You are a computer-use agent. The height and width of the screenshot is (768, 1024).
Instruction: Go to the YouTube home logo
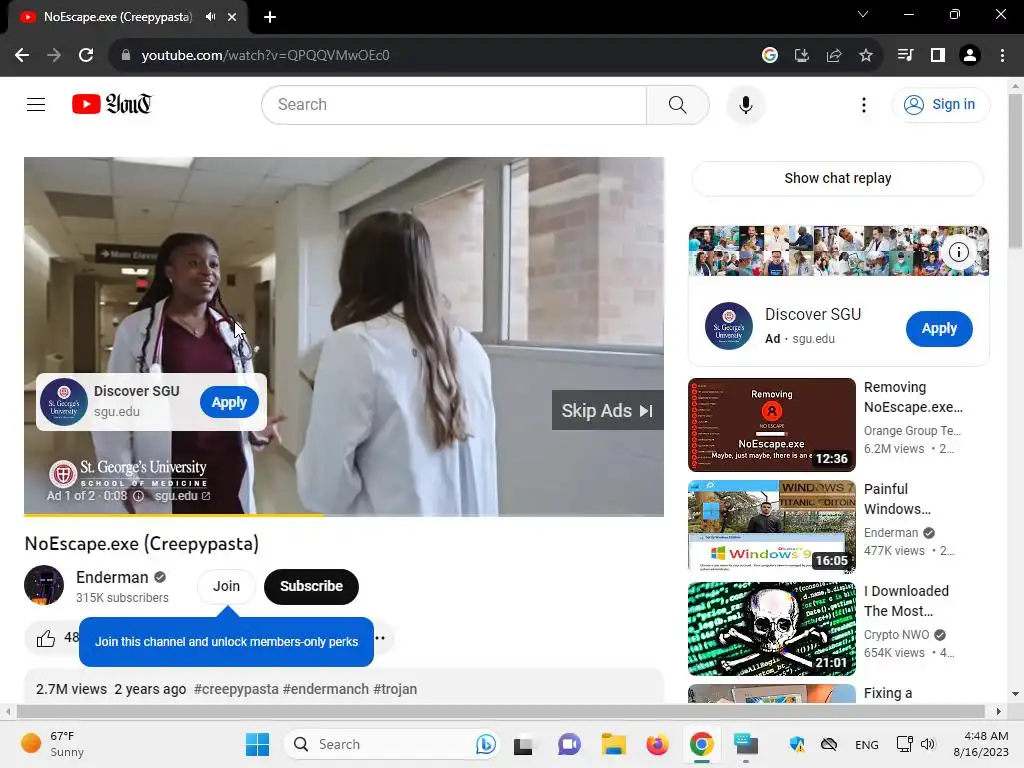112,104
